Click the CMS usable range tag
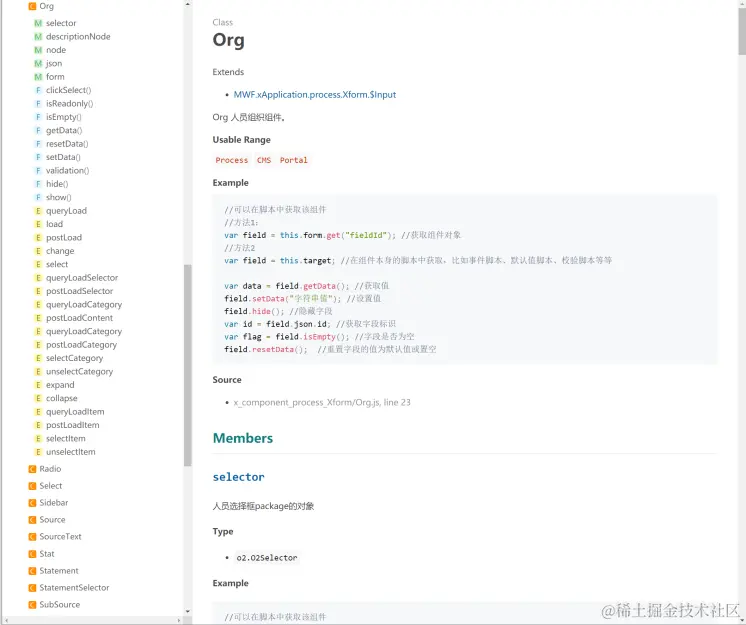This screenshot has width=746, height=625. point(264,160)
